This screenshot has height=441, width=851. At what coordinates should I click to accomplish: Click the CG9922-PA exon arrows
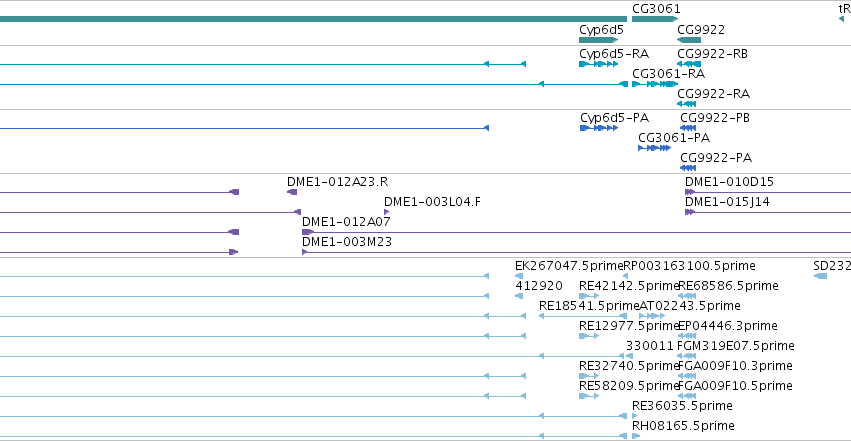(688, 168)
